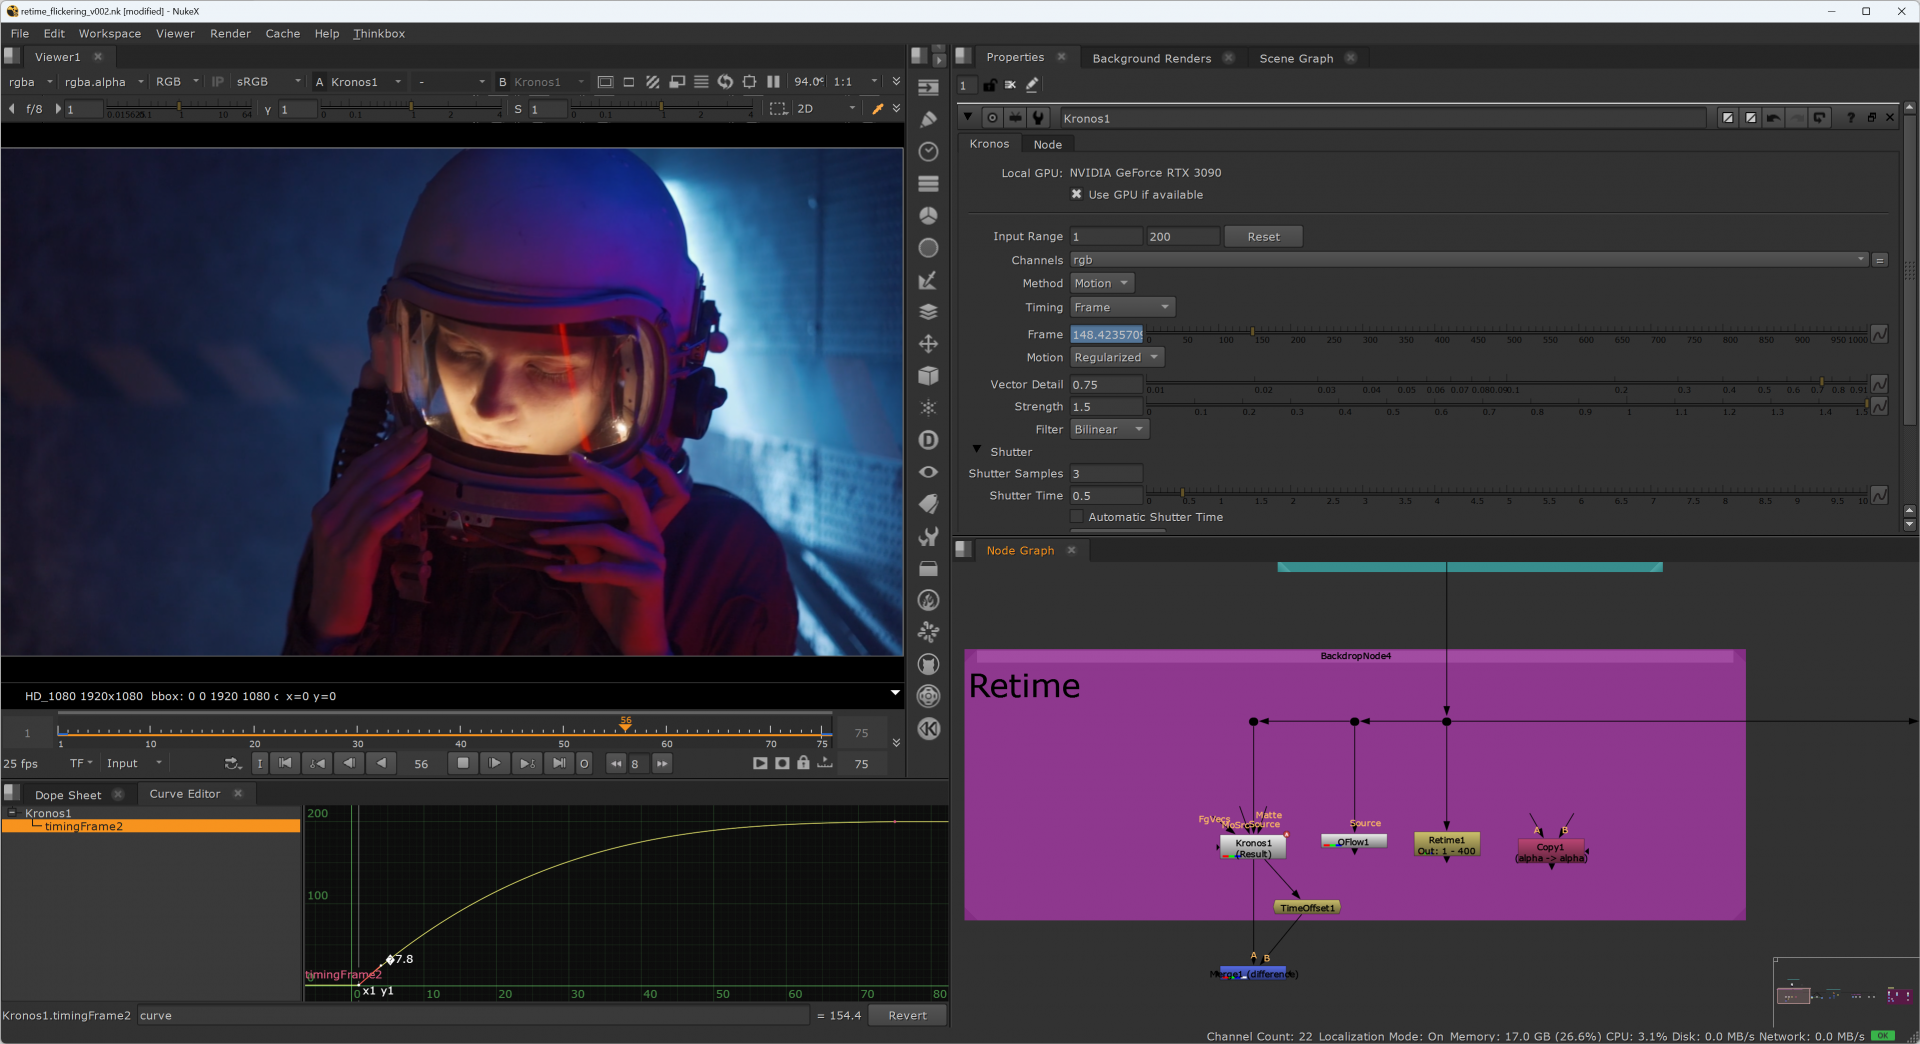
Task: Disable the Use GPU if available checkbox
Action: [x=1077, y=195]
